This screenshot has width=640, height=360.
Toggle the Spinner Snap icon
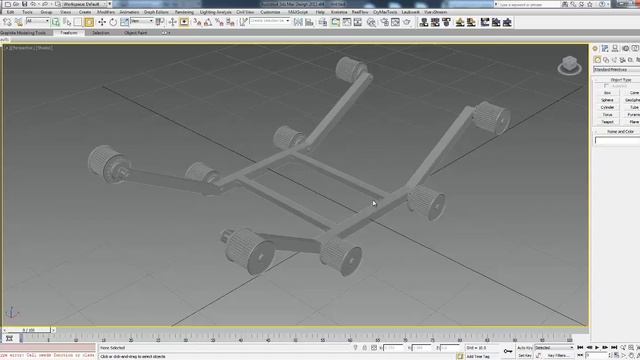[230, 22]
